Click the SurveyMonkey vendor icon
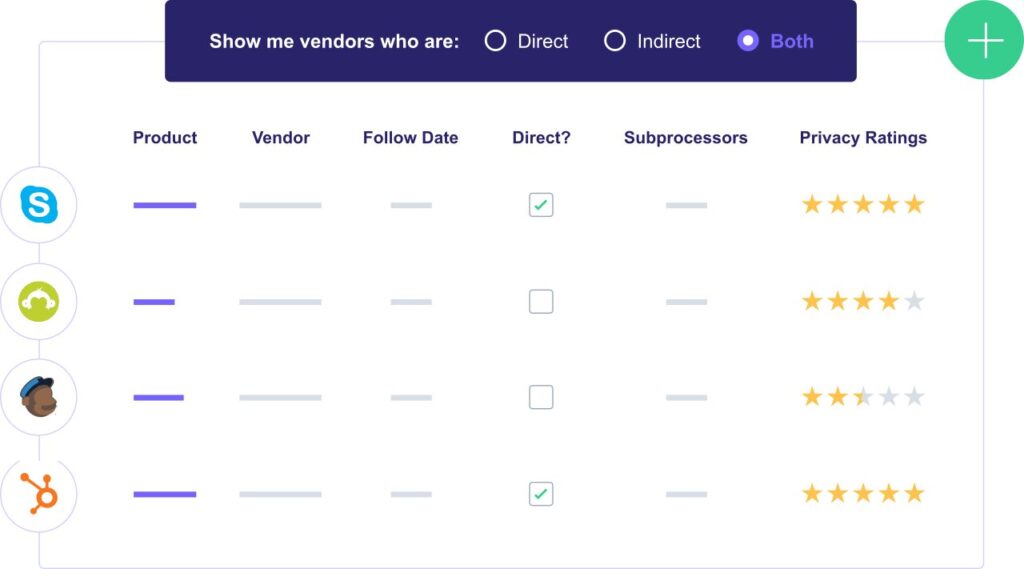The width and height of the screenshot is (1024, 569). pos(39,301)
